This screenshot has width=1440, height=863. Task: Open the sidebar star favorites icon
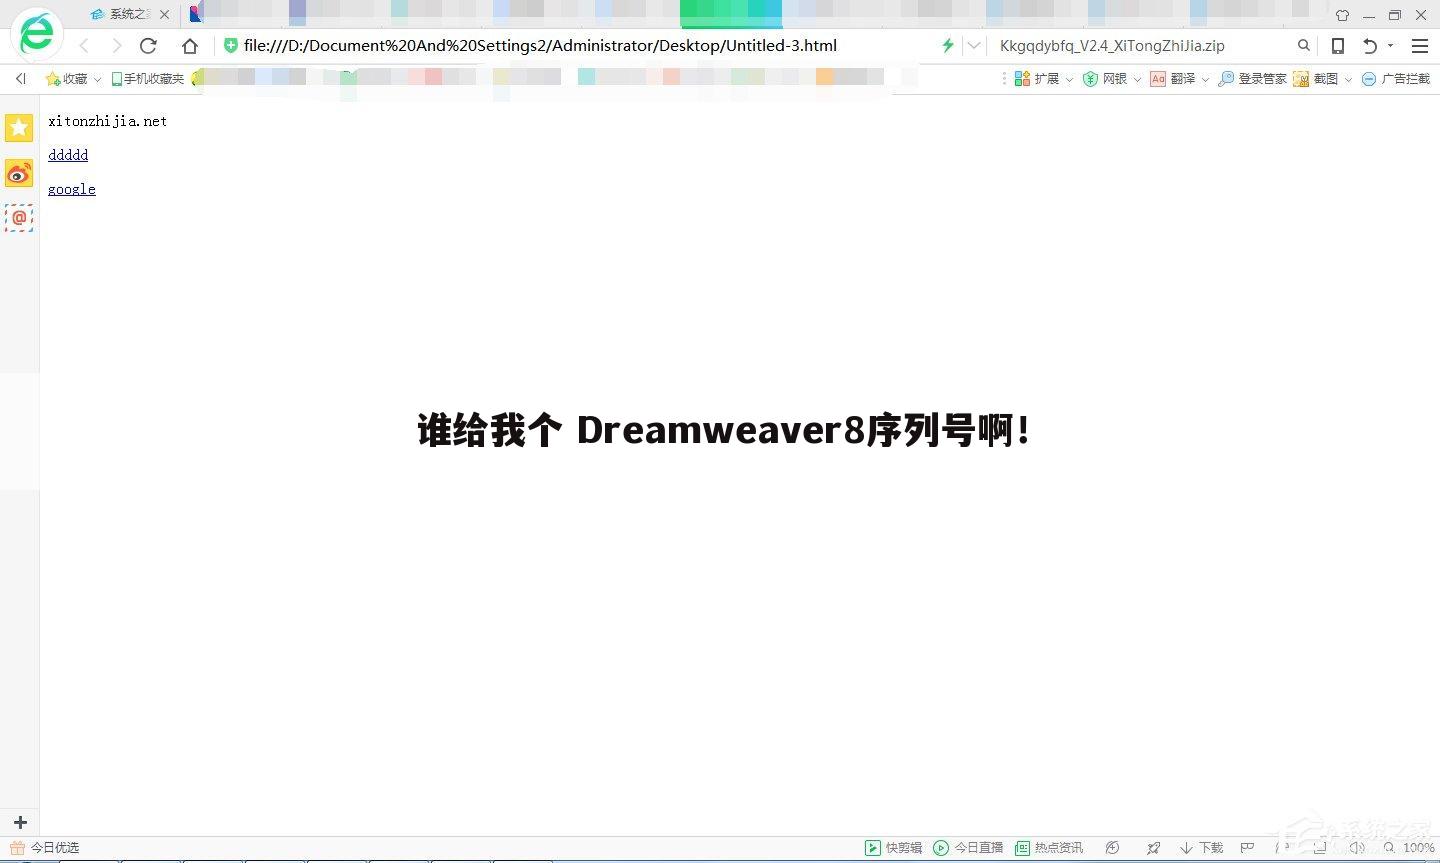click(19, 127)
